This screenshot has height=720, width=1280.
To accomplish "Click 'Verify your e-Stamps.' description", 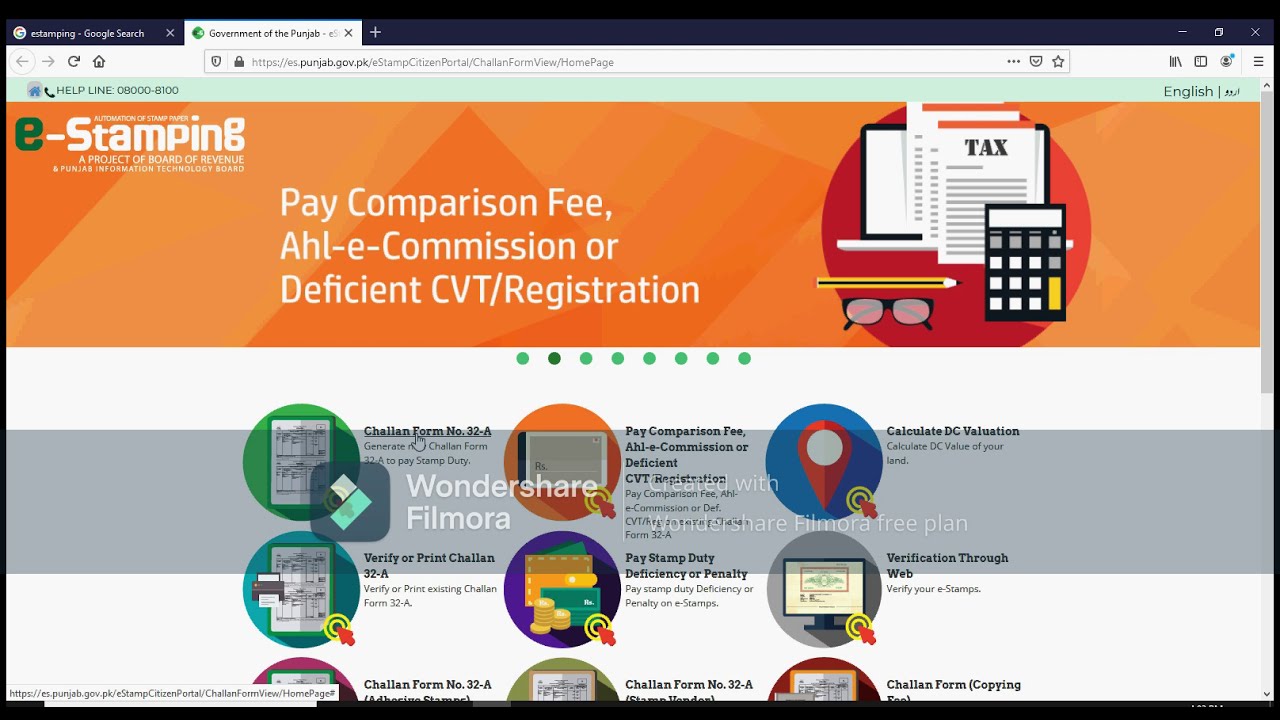I will 933,589.
